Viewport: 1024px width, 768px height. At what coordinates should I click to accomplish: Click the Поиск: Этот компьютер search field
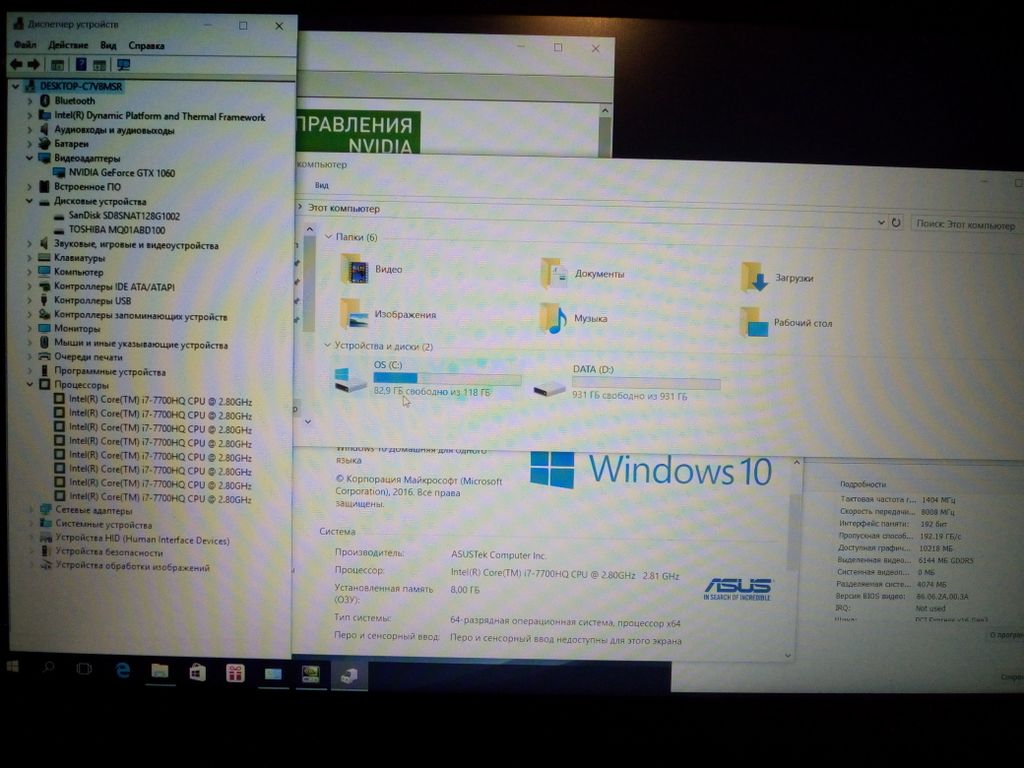[x=967, y=225]
